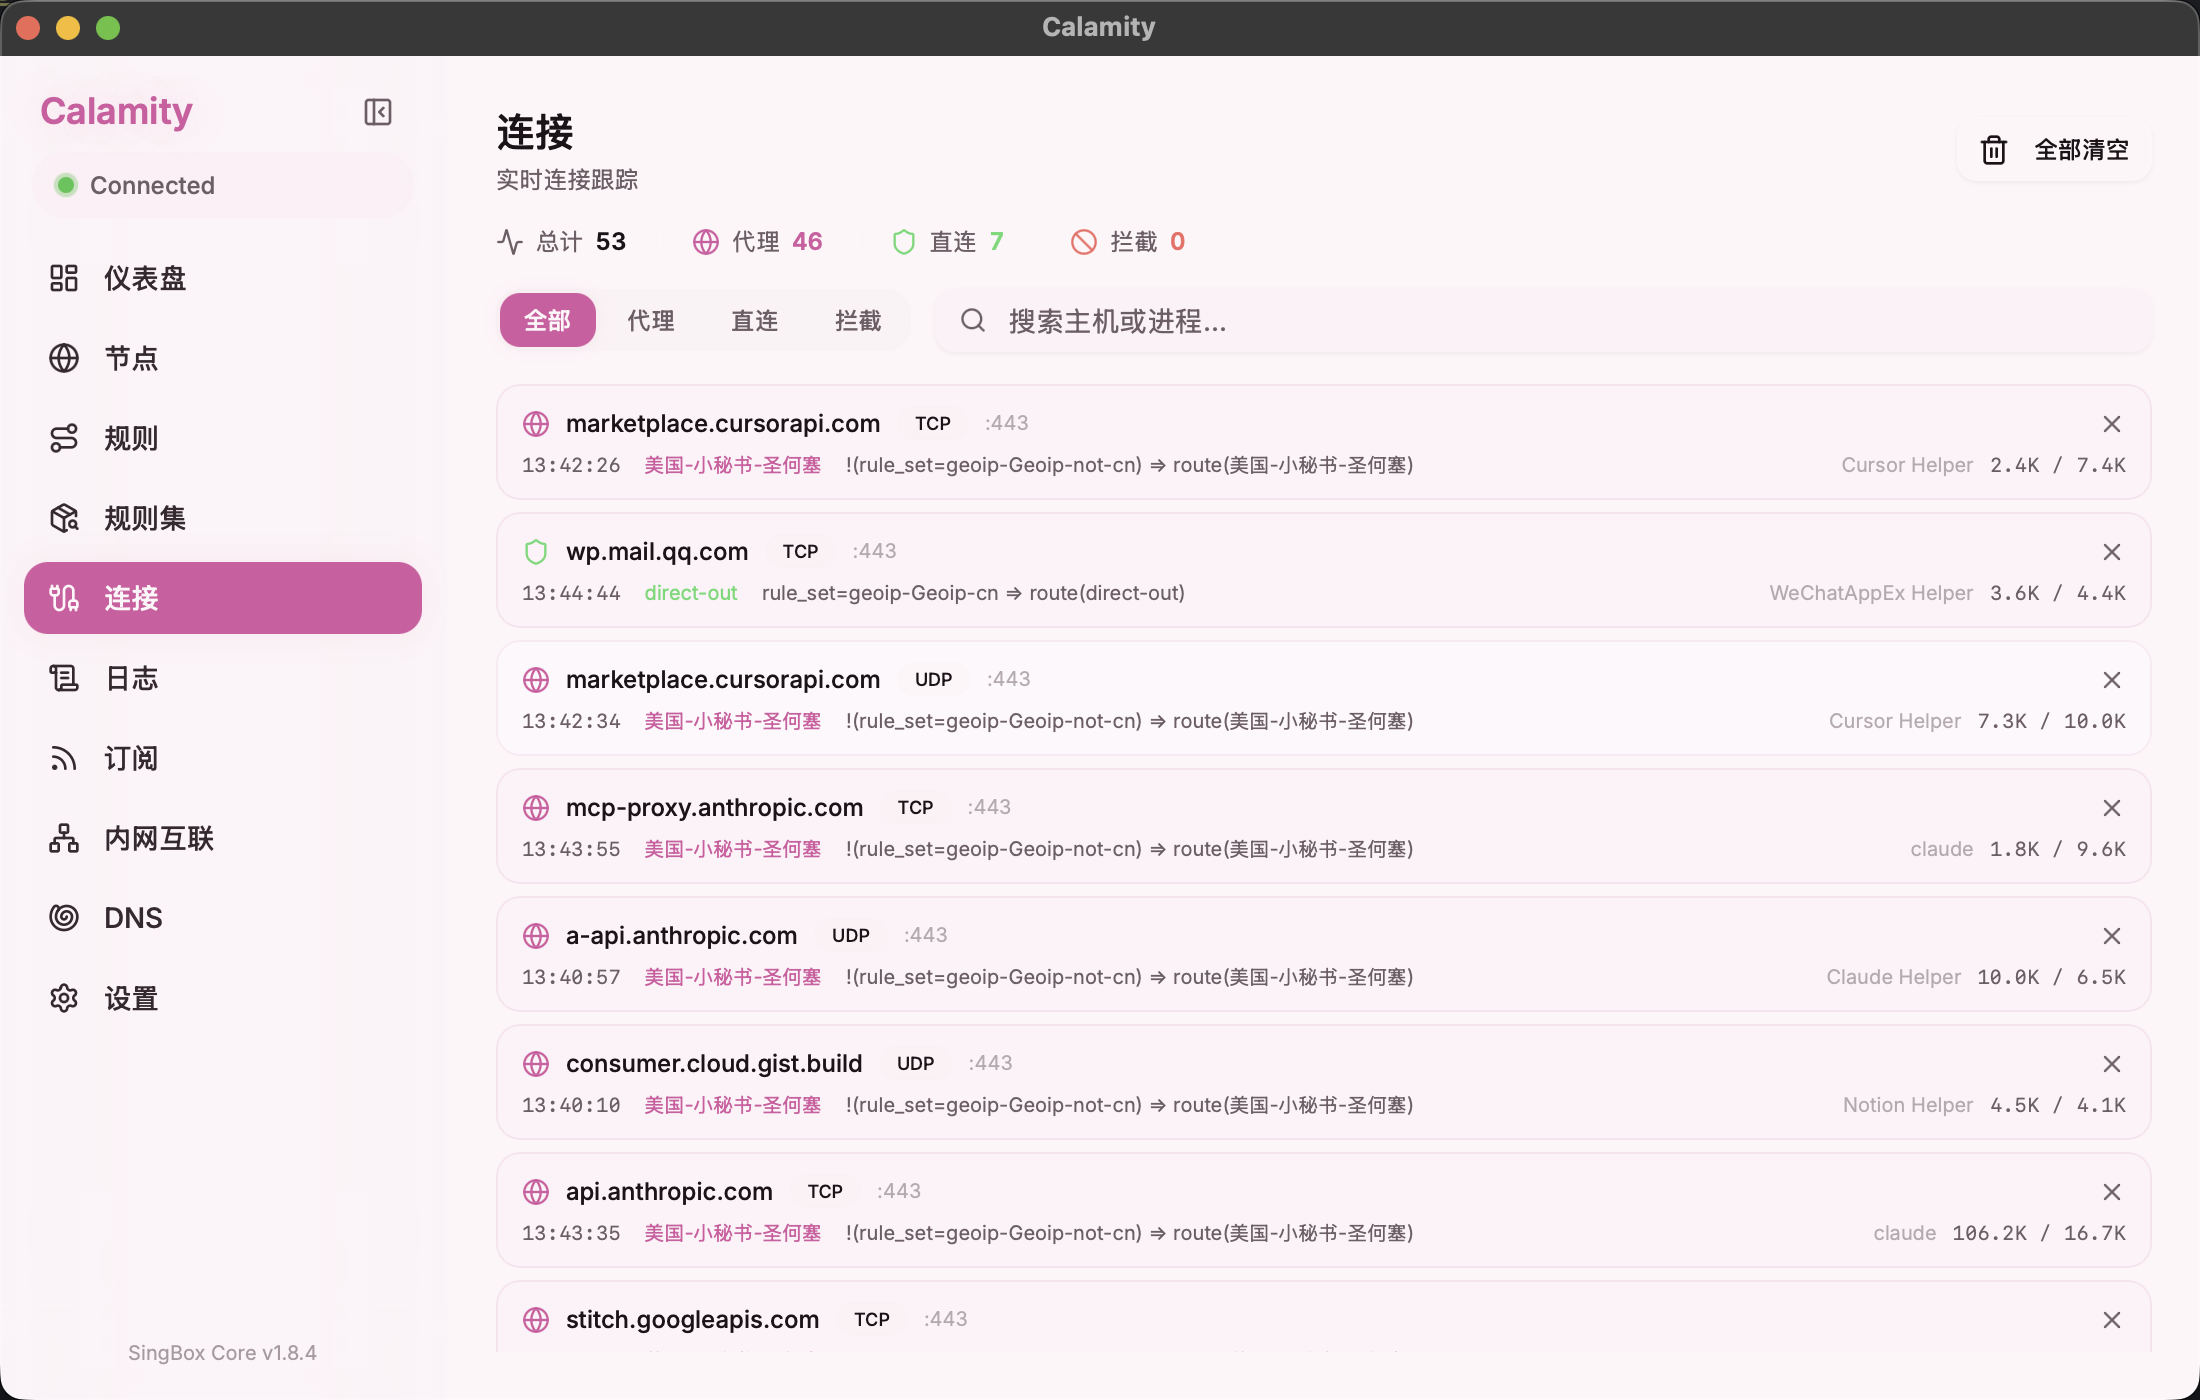
Task: Open the 规则集 rule sets page
Action: pyautogui.click(x=144, y=518)
